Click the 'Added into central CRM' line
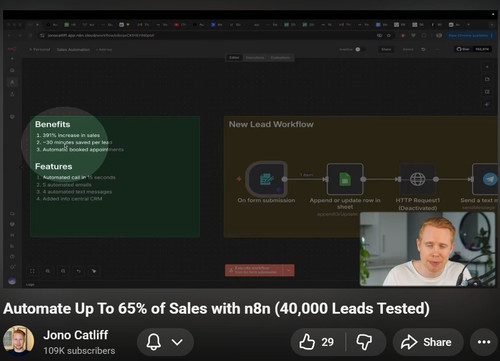Image resolution: width=500 pixels, height=361 pixels. coord(72,199)
